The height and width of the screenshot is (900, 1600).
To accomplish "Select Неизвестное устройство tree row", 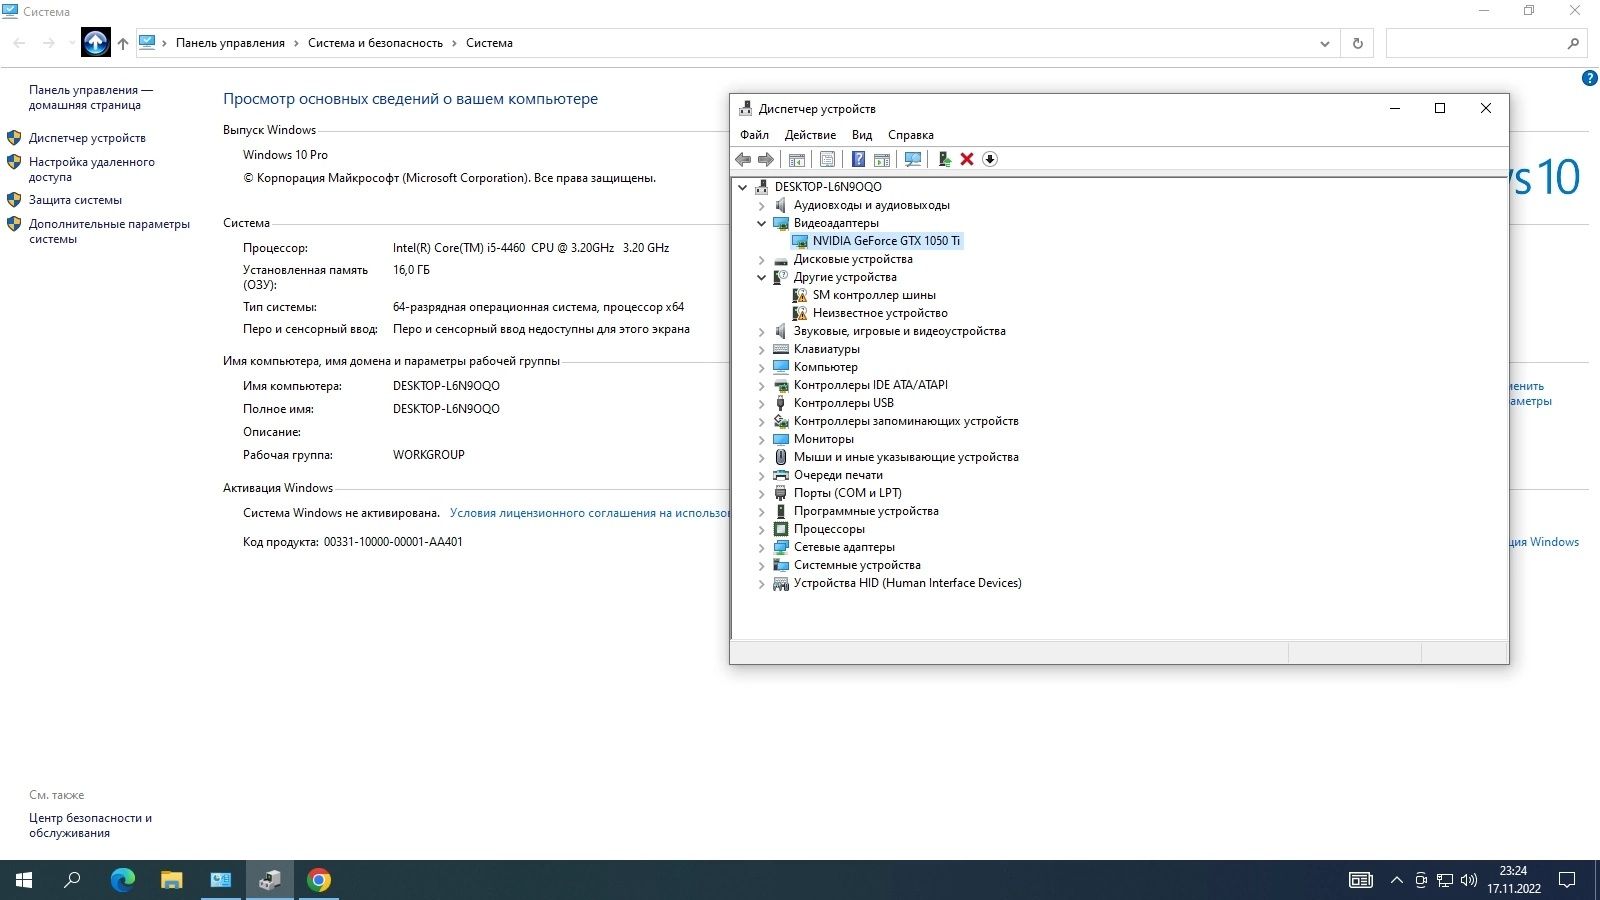I will coord(880,313).
